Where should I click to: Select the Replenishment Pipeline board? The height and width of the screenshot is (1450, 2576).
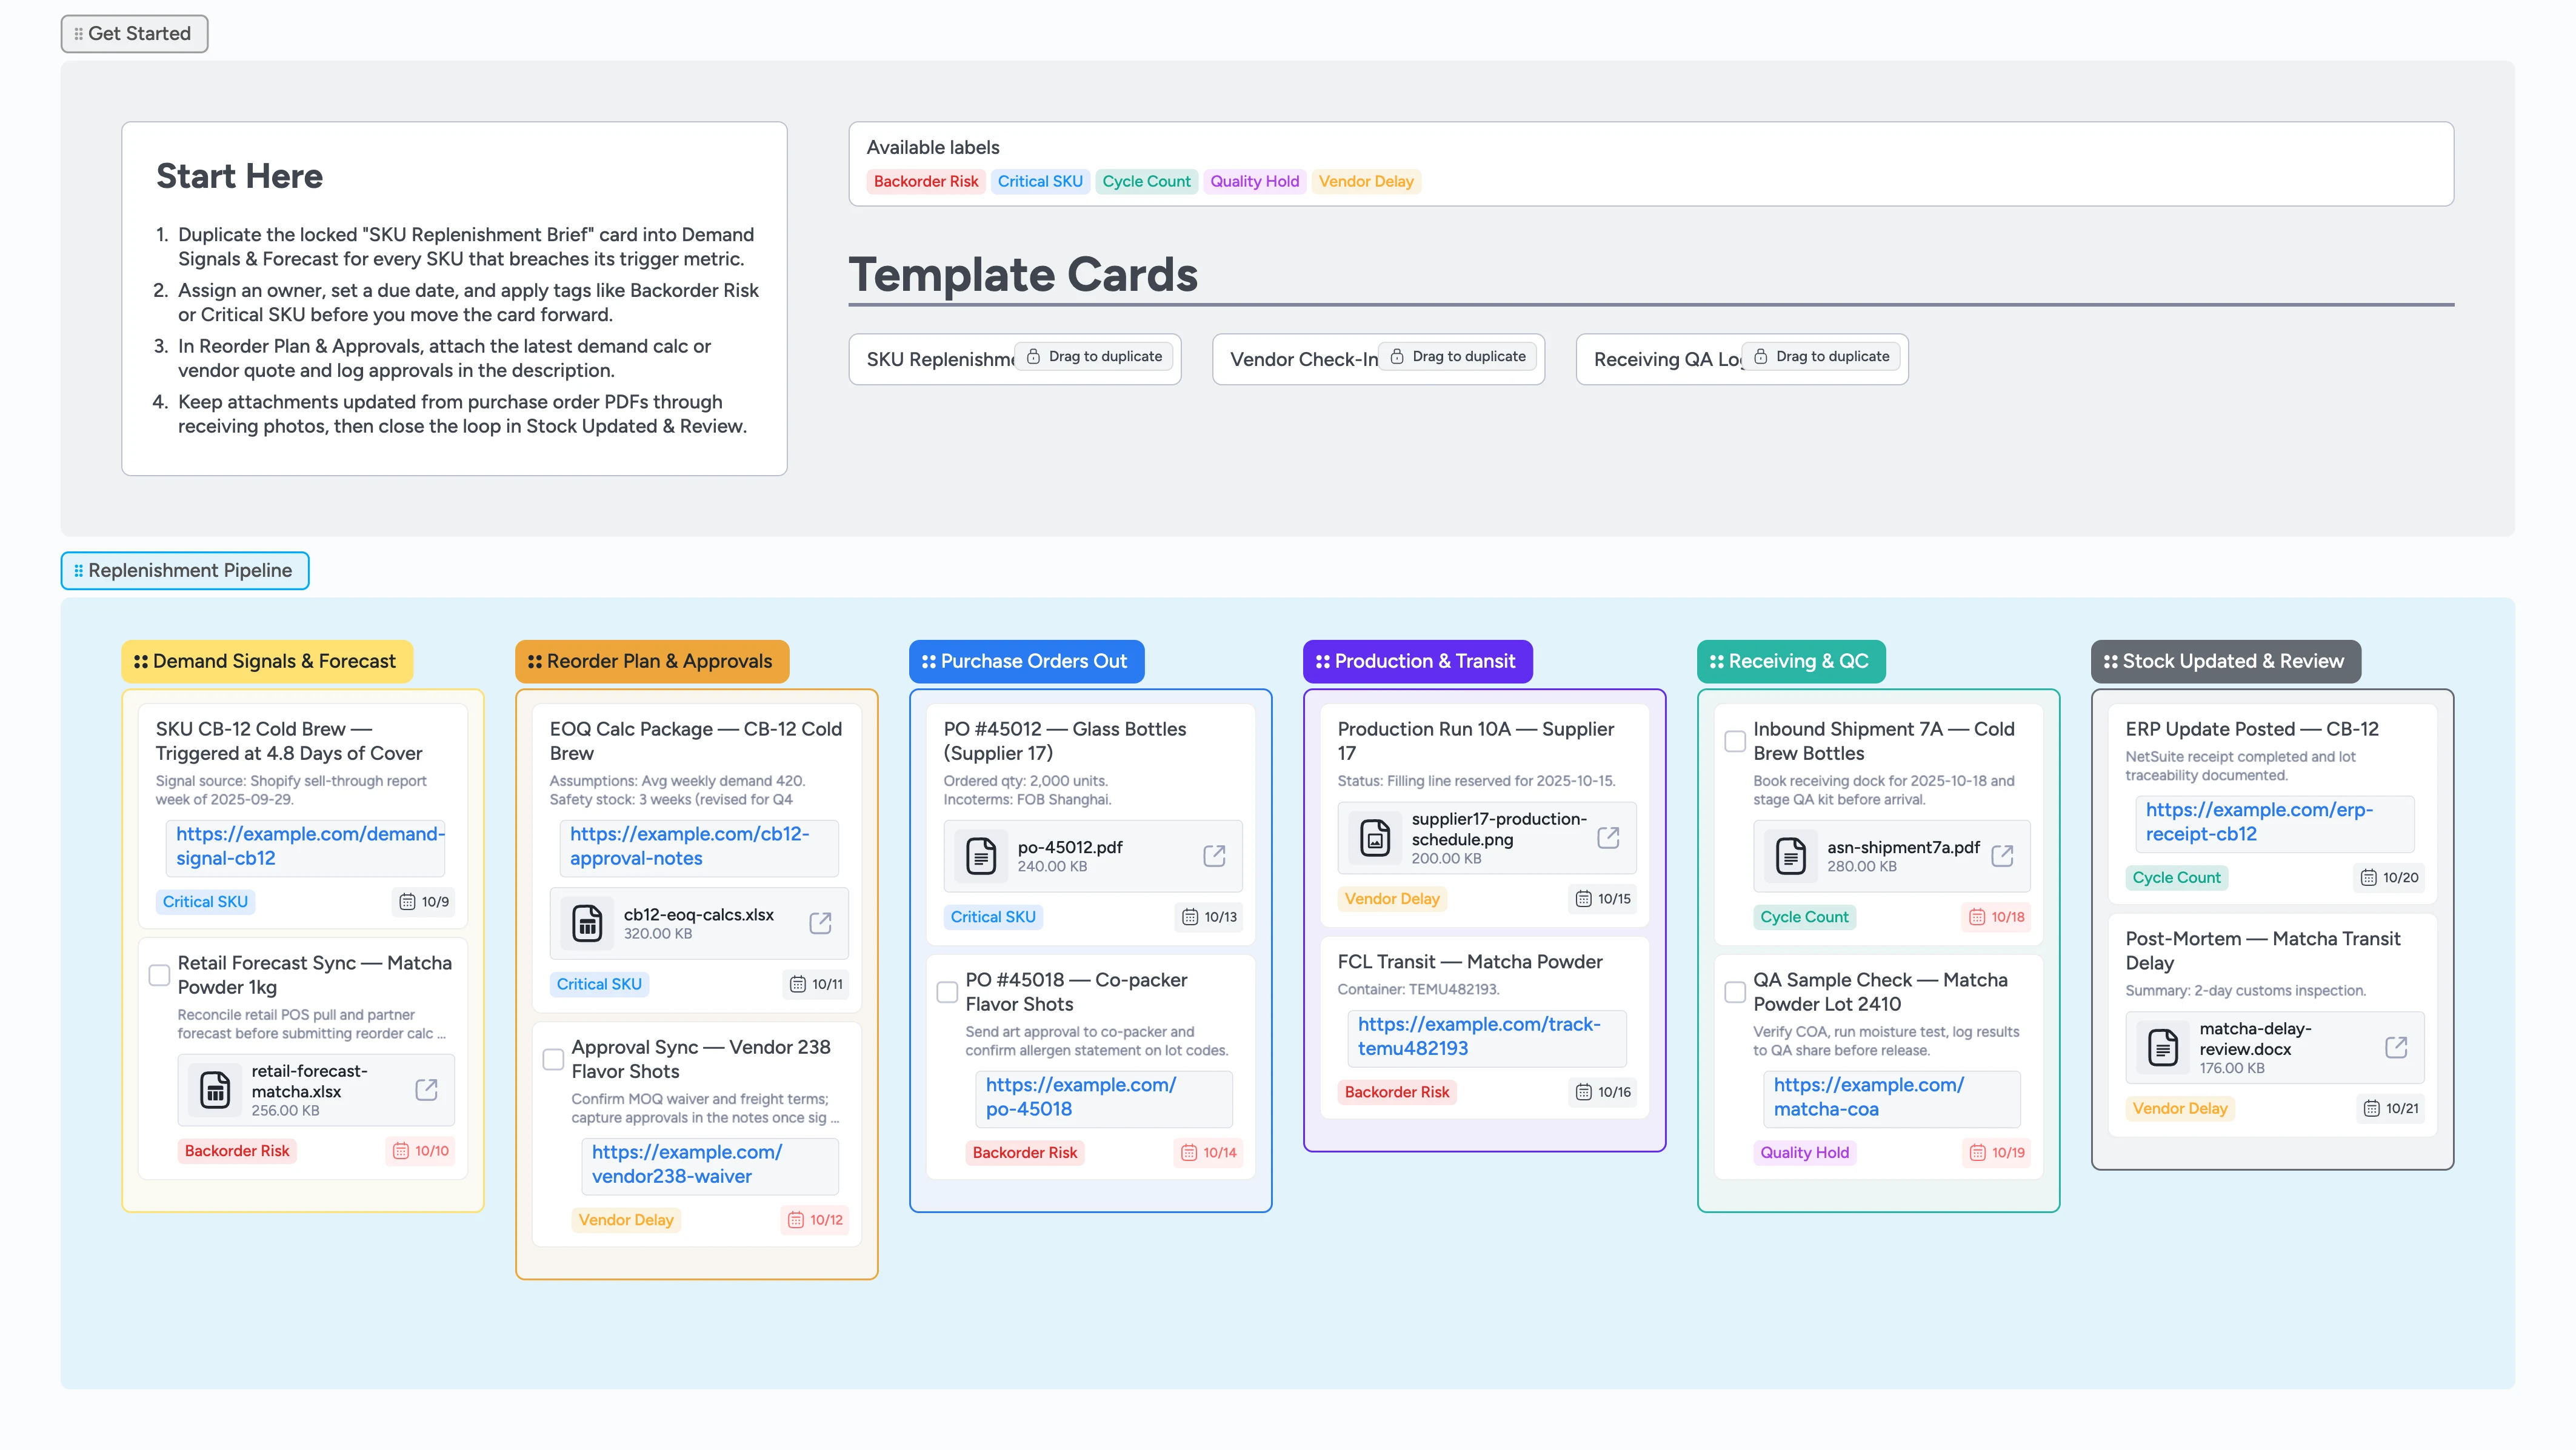(x=190, y=570)
